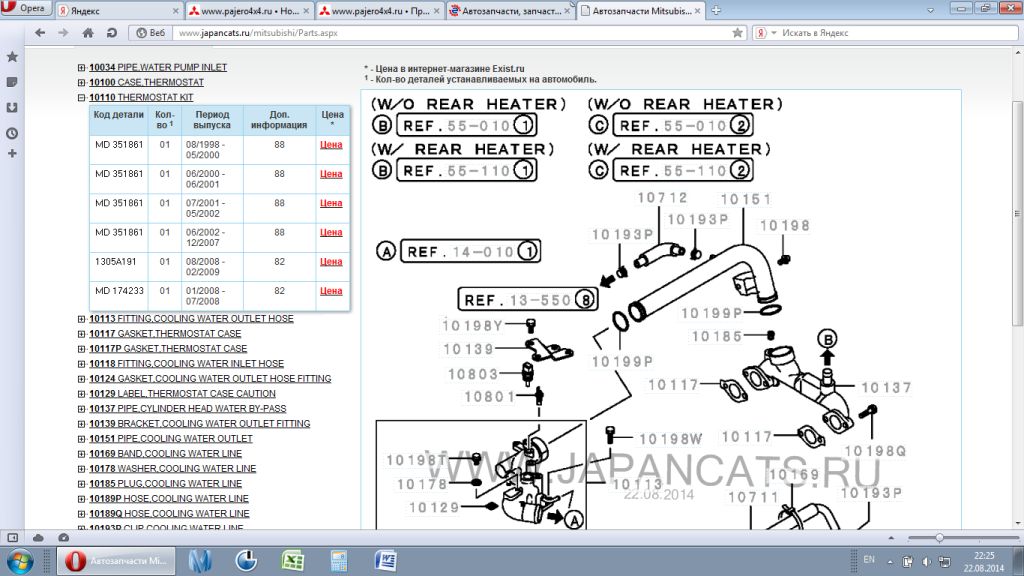Open Цена link for part 1305A191
1024x576 pixels.
(331, 262)
